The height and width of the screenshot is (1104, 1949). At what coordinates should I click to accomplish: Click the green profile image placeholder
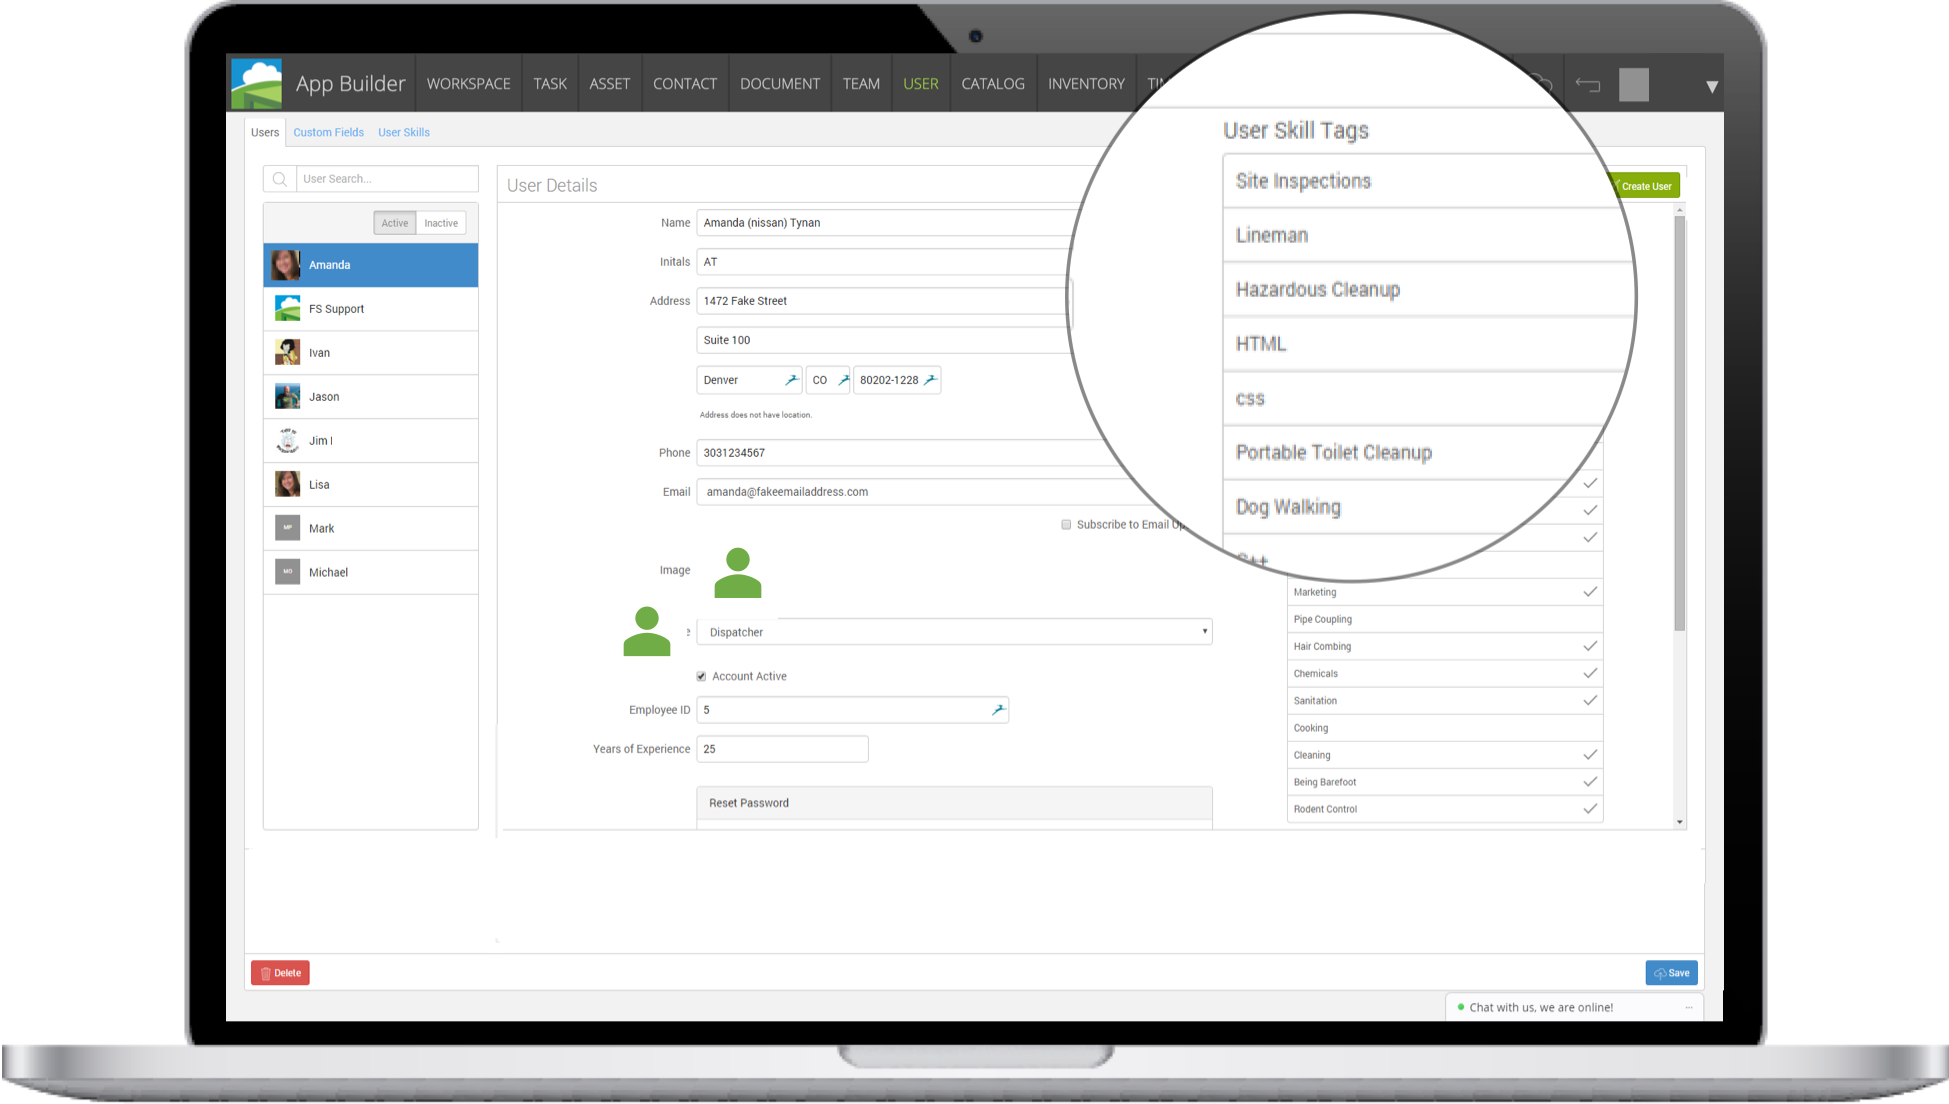coord(738,573)
